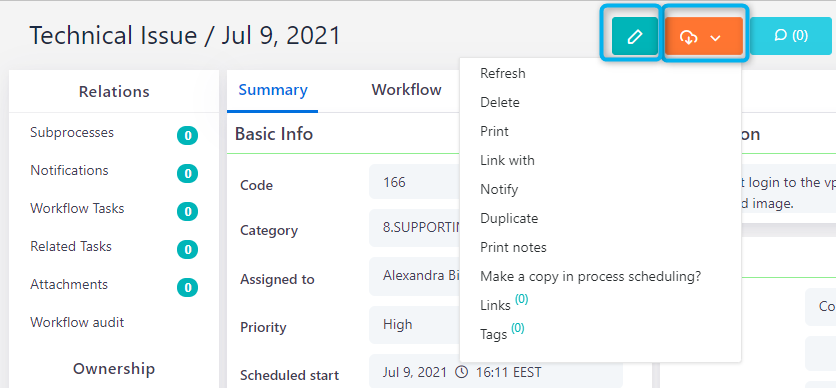Open Workflow audit in Relations

pyautogui.click(x=77, y=322)
